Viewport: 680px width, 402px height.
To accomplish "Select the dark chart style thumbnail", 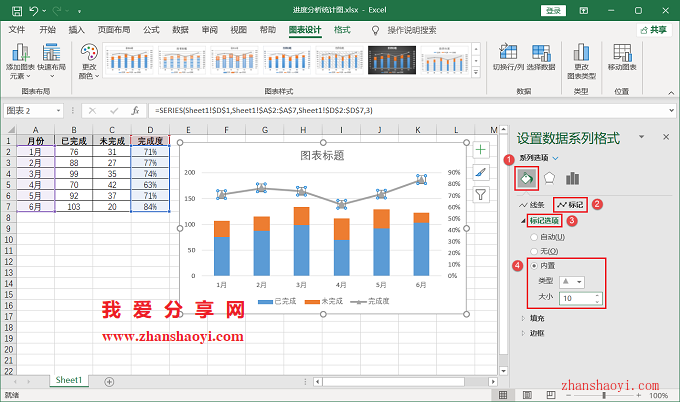I will [x=392, y=60].
